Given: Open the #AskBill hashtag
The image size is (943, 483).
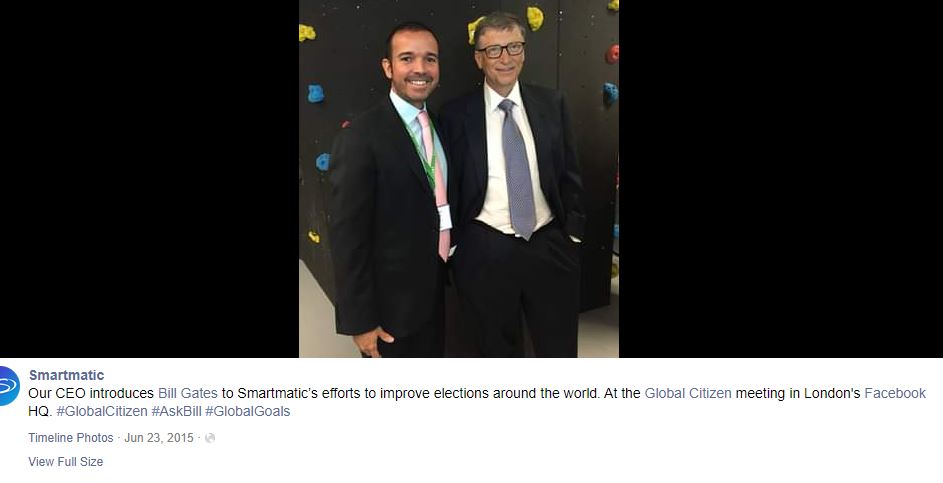Looking at the screenshot, I should point(176,411).
